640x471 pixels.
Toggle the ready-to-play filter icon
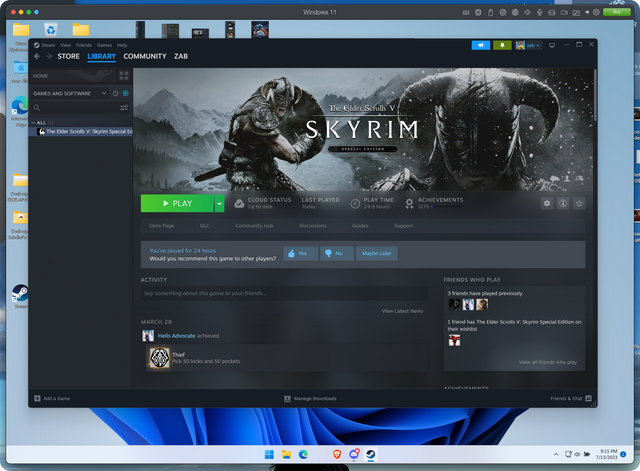coord(125,93)
